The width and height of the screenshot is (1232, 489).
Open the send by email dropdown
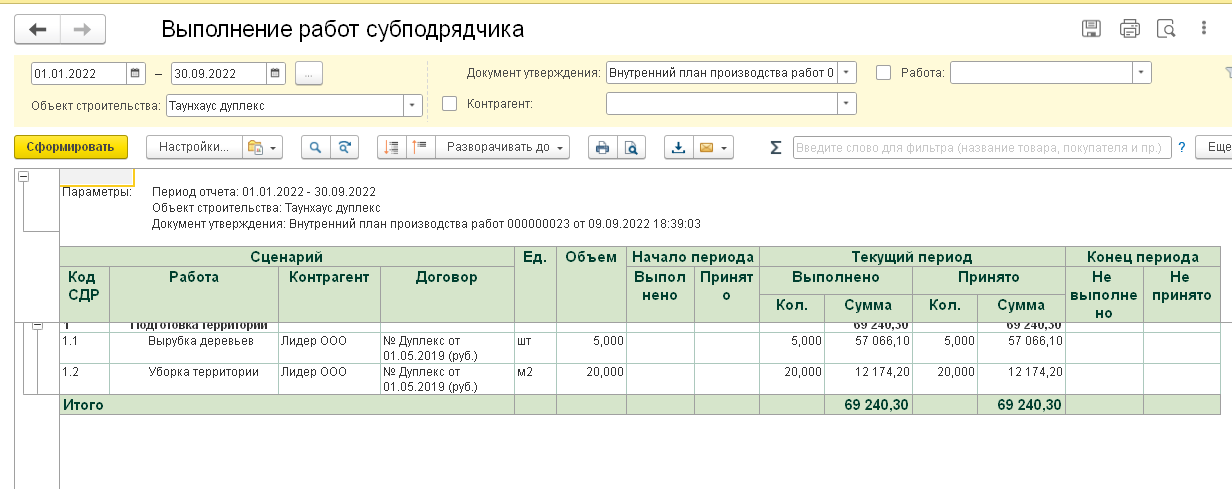[712, 148]
